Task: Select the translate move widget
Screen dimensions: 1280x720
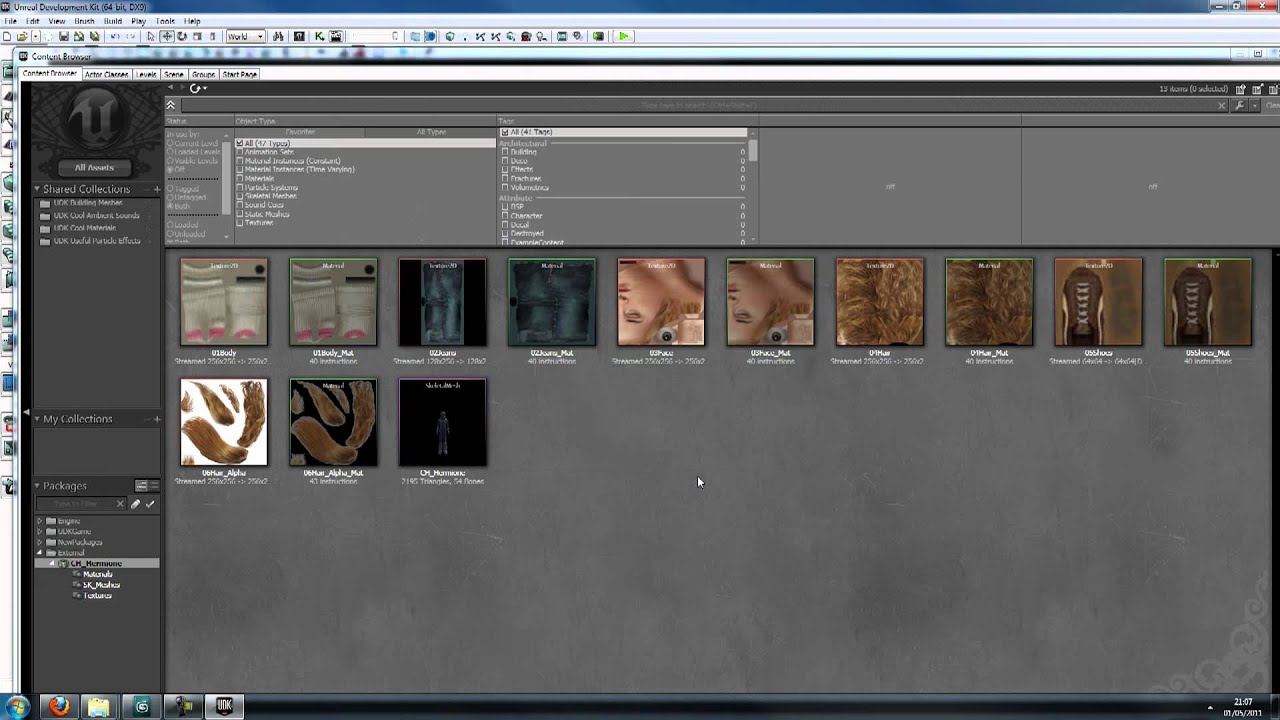Action: tap(167, 36)
